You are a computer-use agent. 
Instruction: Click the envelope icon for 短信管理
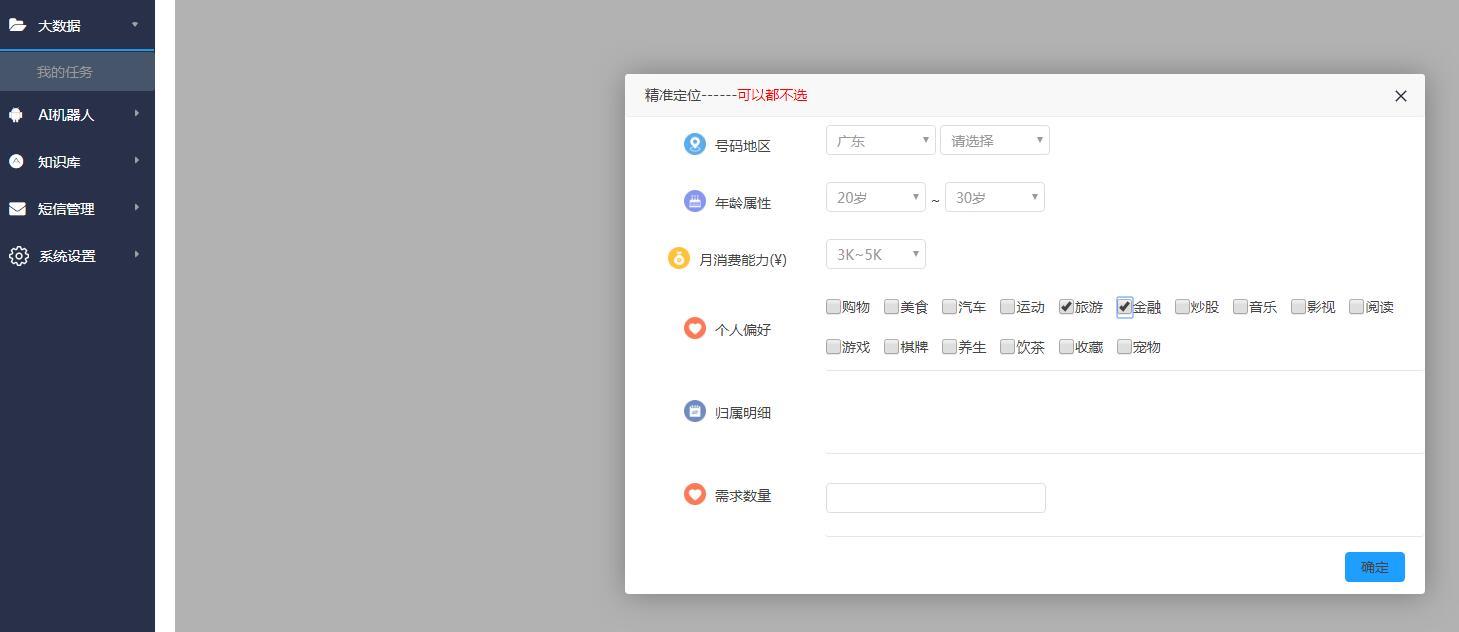pyautogui.click(x=17, y=208)
